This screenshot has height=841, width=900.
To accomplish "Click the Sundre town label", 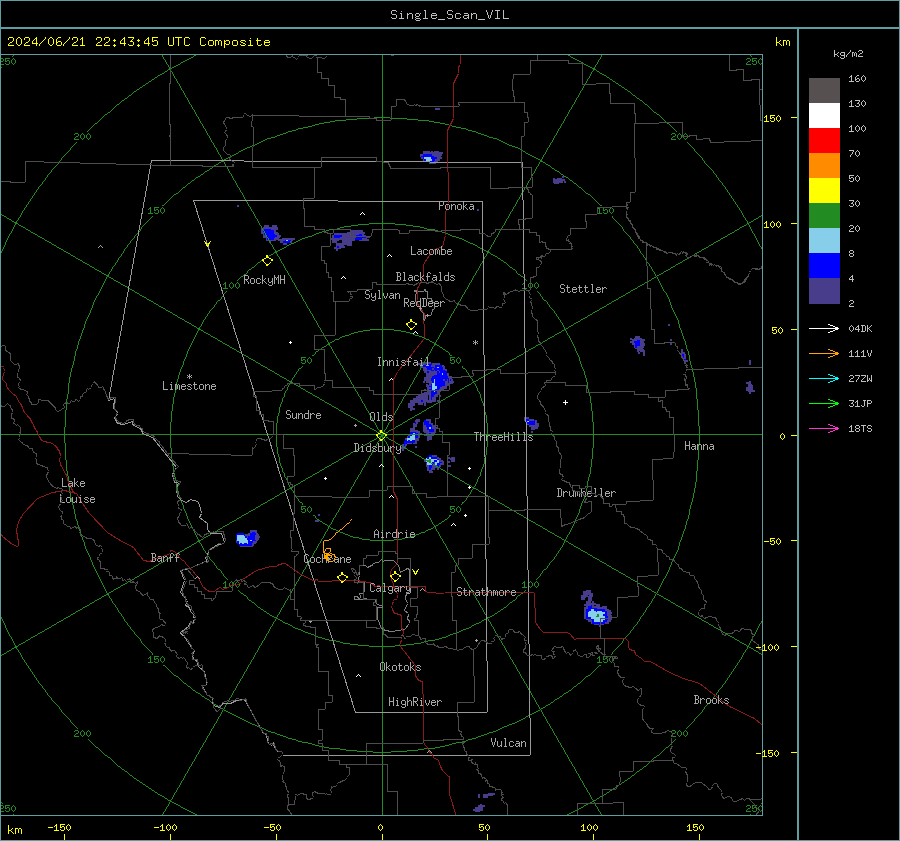I will 303,415.
